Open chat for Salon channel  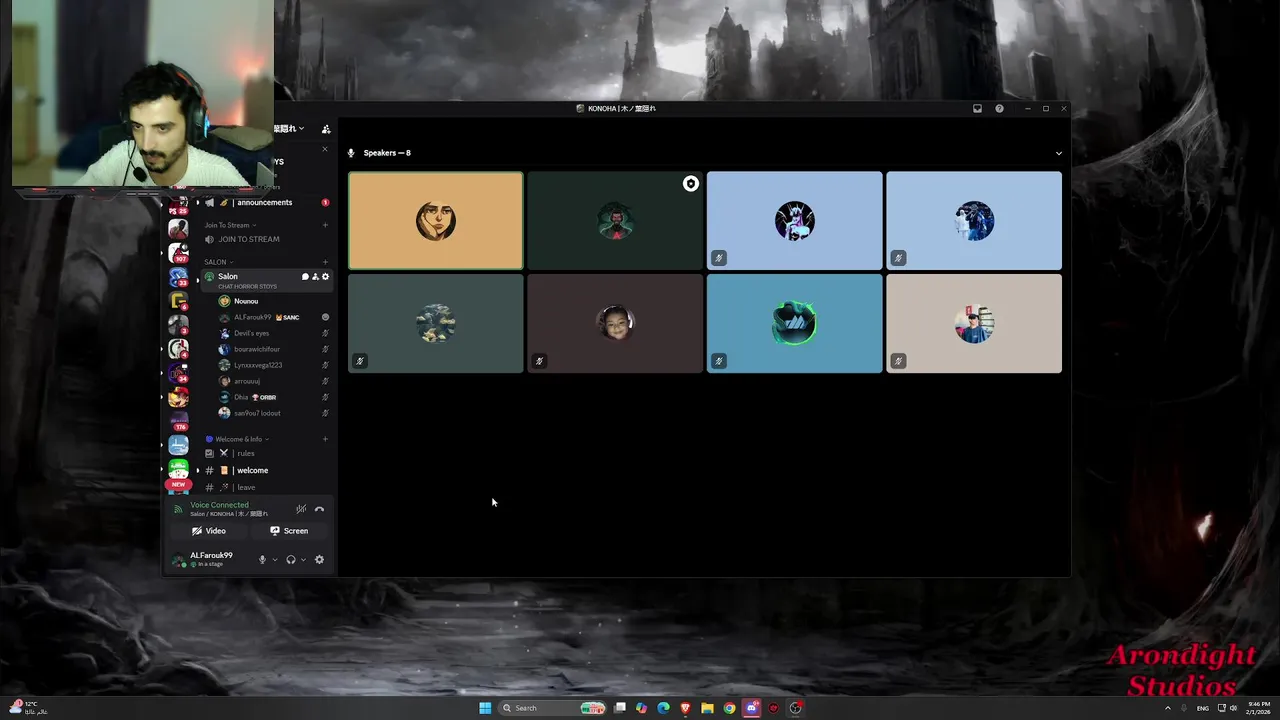click(305, 277)
